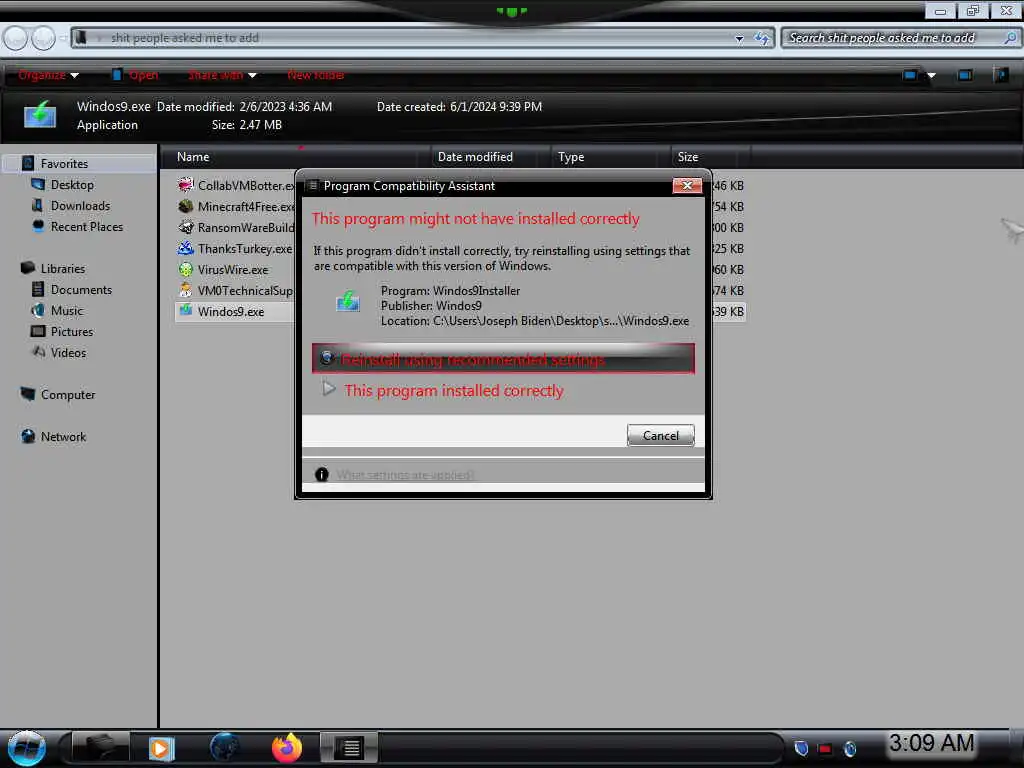The width and height of the screenshot is (1024, 768).
Task: Click the change view icon
Action: click(910, 75)
